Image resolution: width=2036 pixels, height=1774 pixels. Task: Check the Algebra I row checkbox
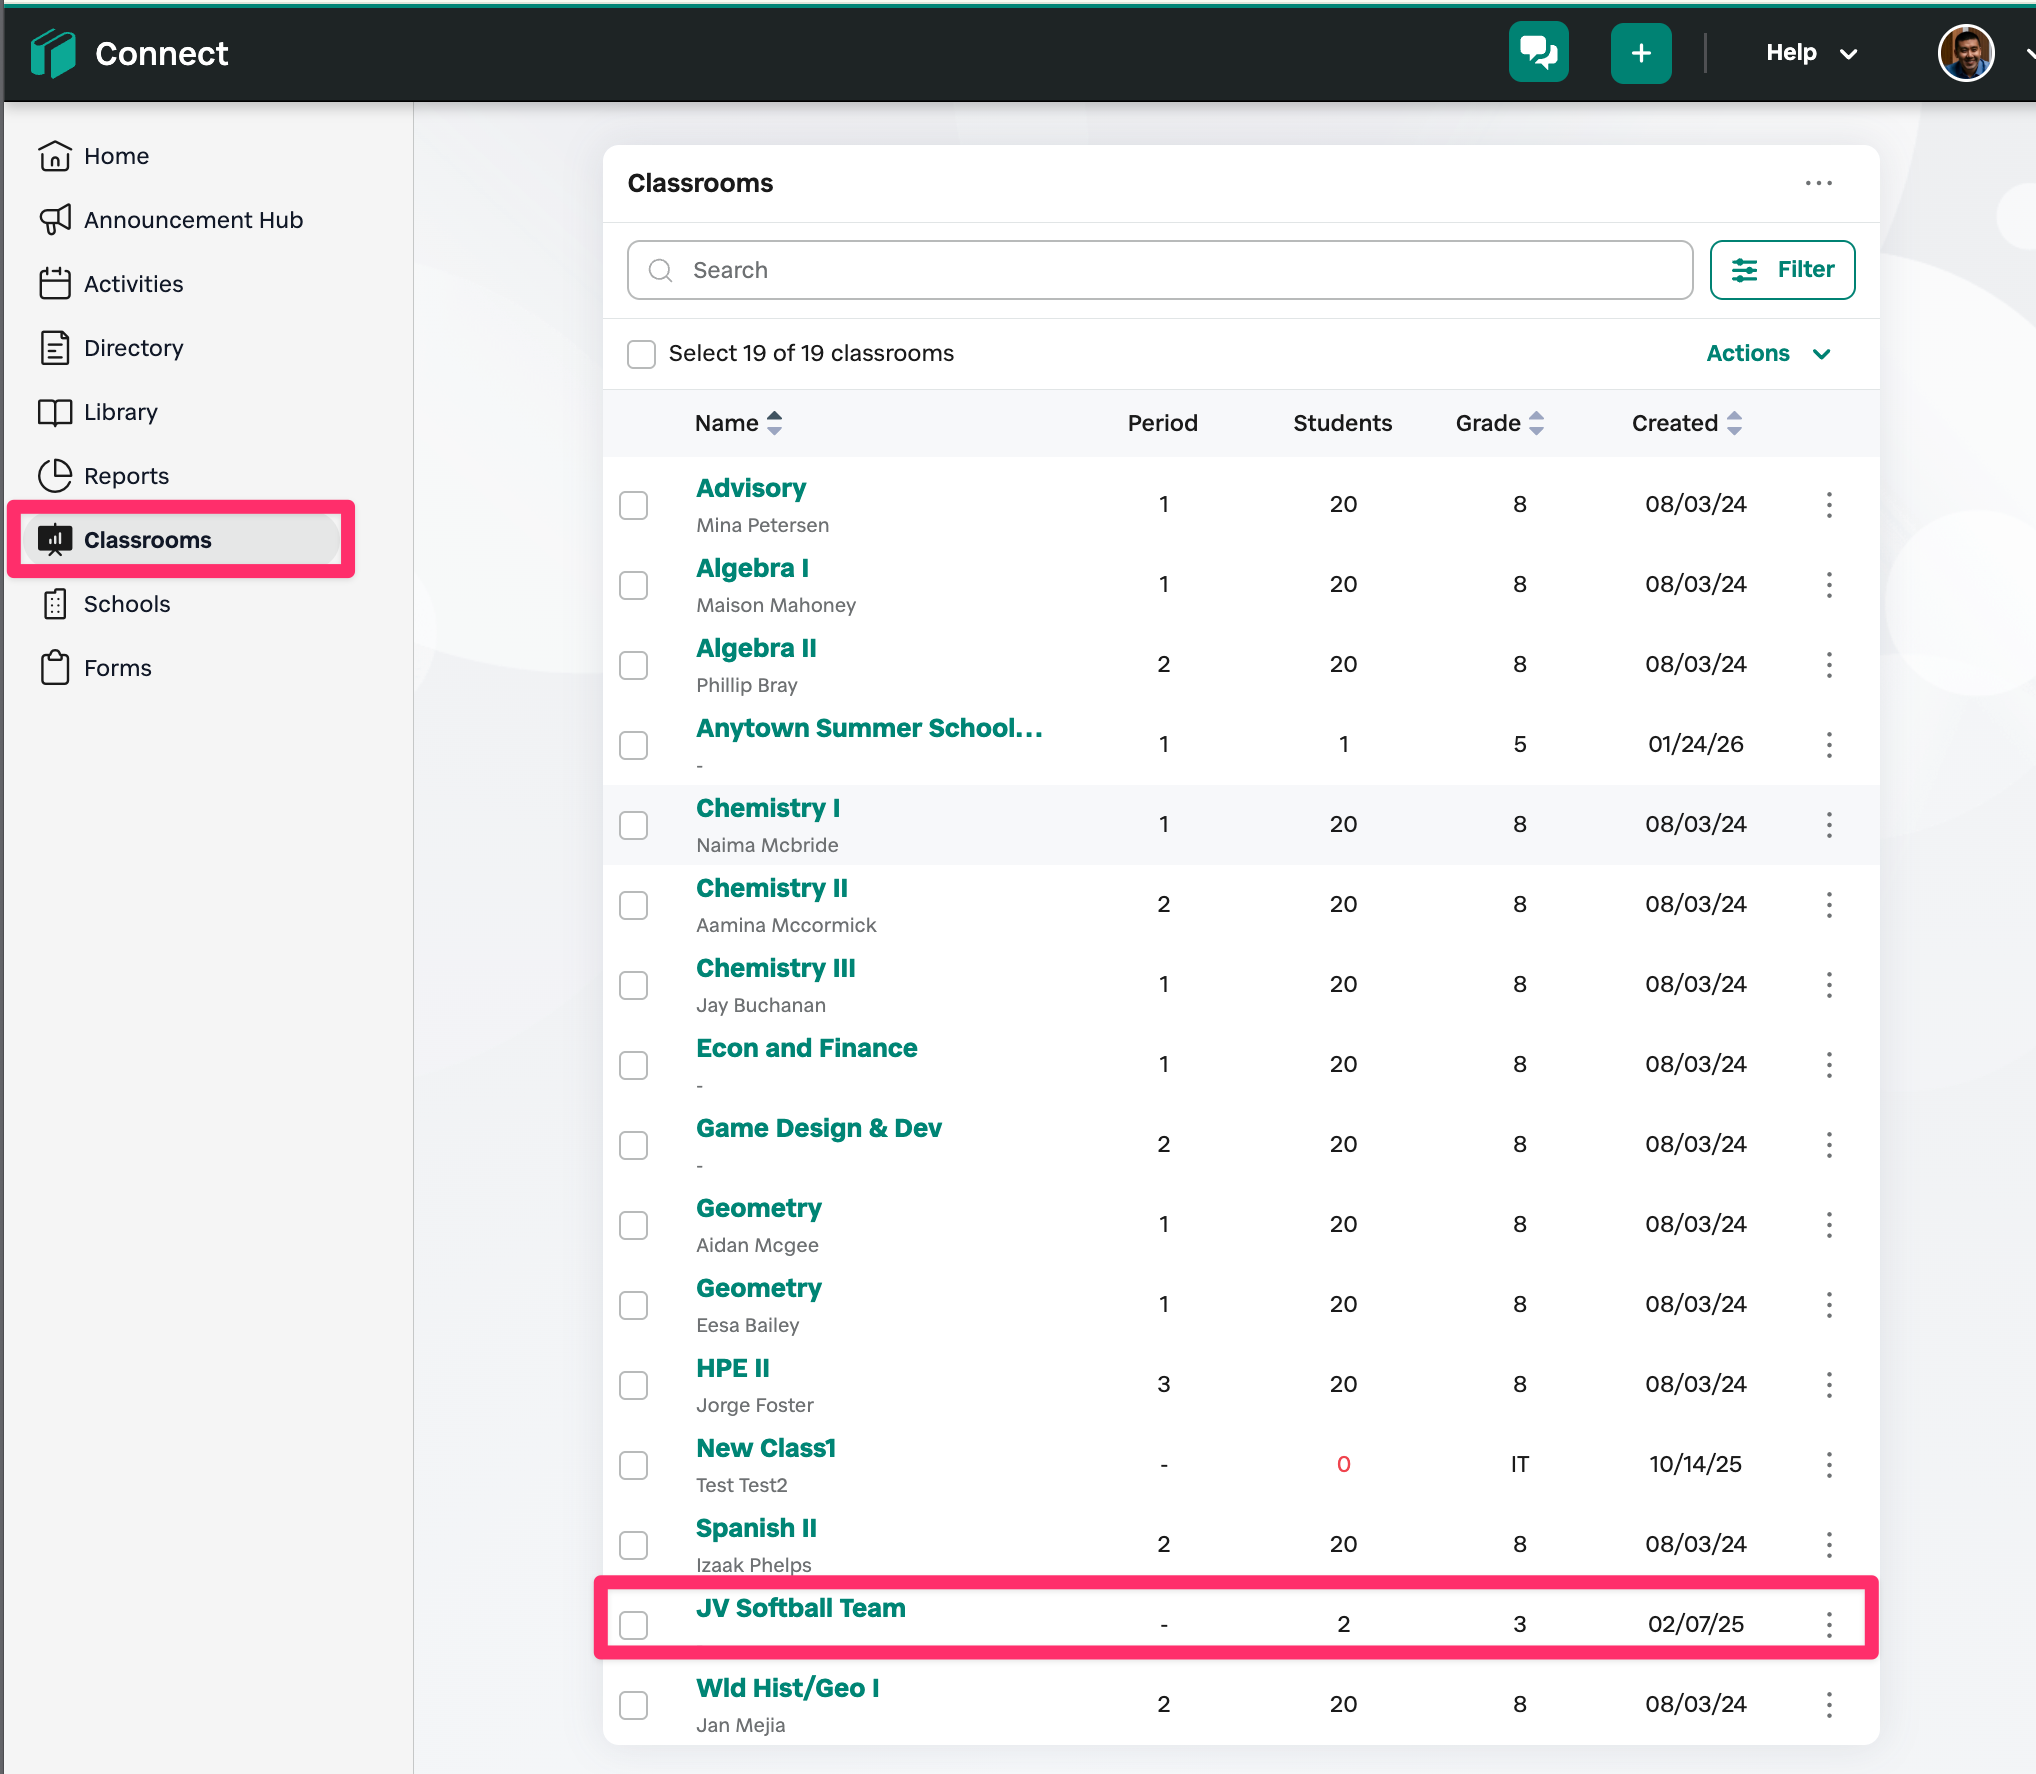tap(633, 585)
